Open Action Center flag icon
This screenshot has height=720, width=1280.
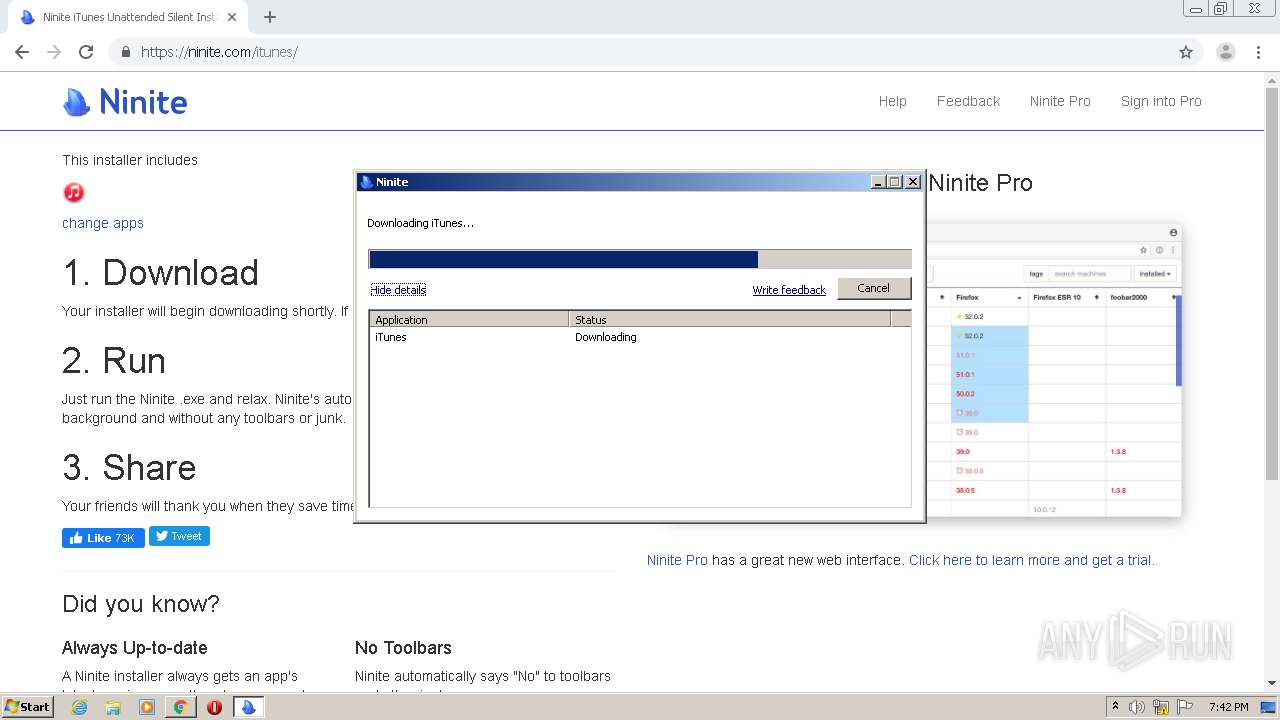pyautogui.click(x=1186, y=707)
